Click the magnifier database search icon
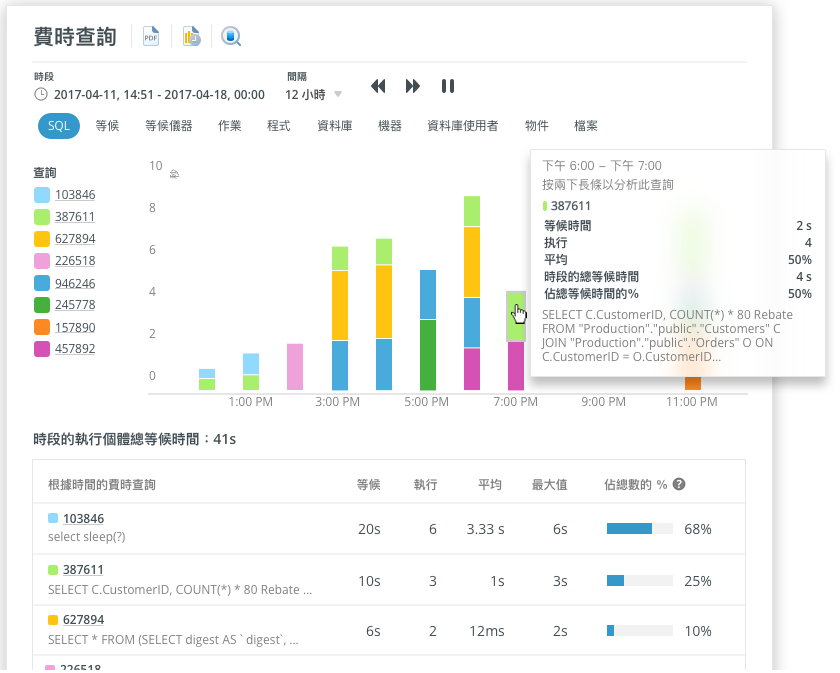Viewport: 840px width, 673px height. click(229, 34)
